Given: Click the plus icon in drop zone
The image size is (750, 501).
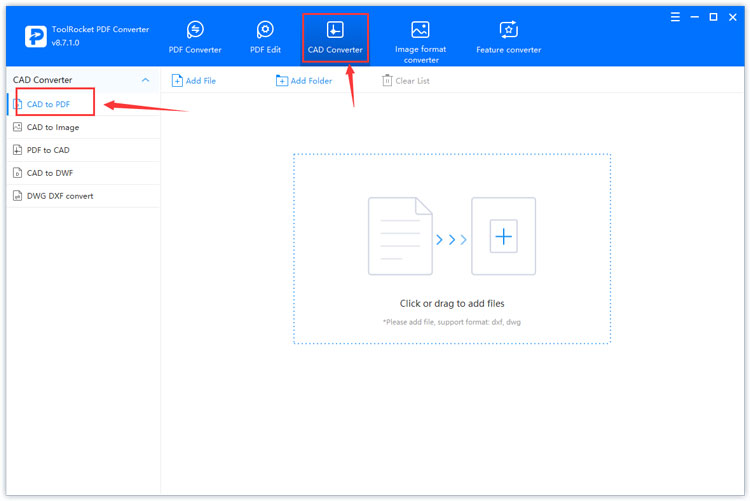Looking at the screenshot, I should pyautogui.click(x=503, y=236).
